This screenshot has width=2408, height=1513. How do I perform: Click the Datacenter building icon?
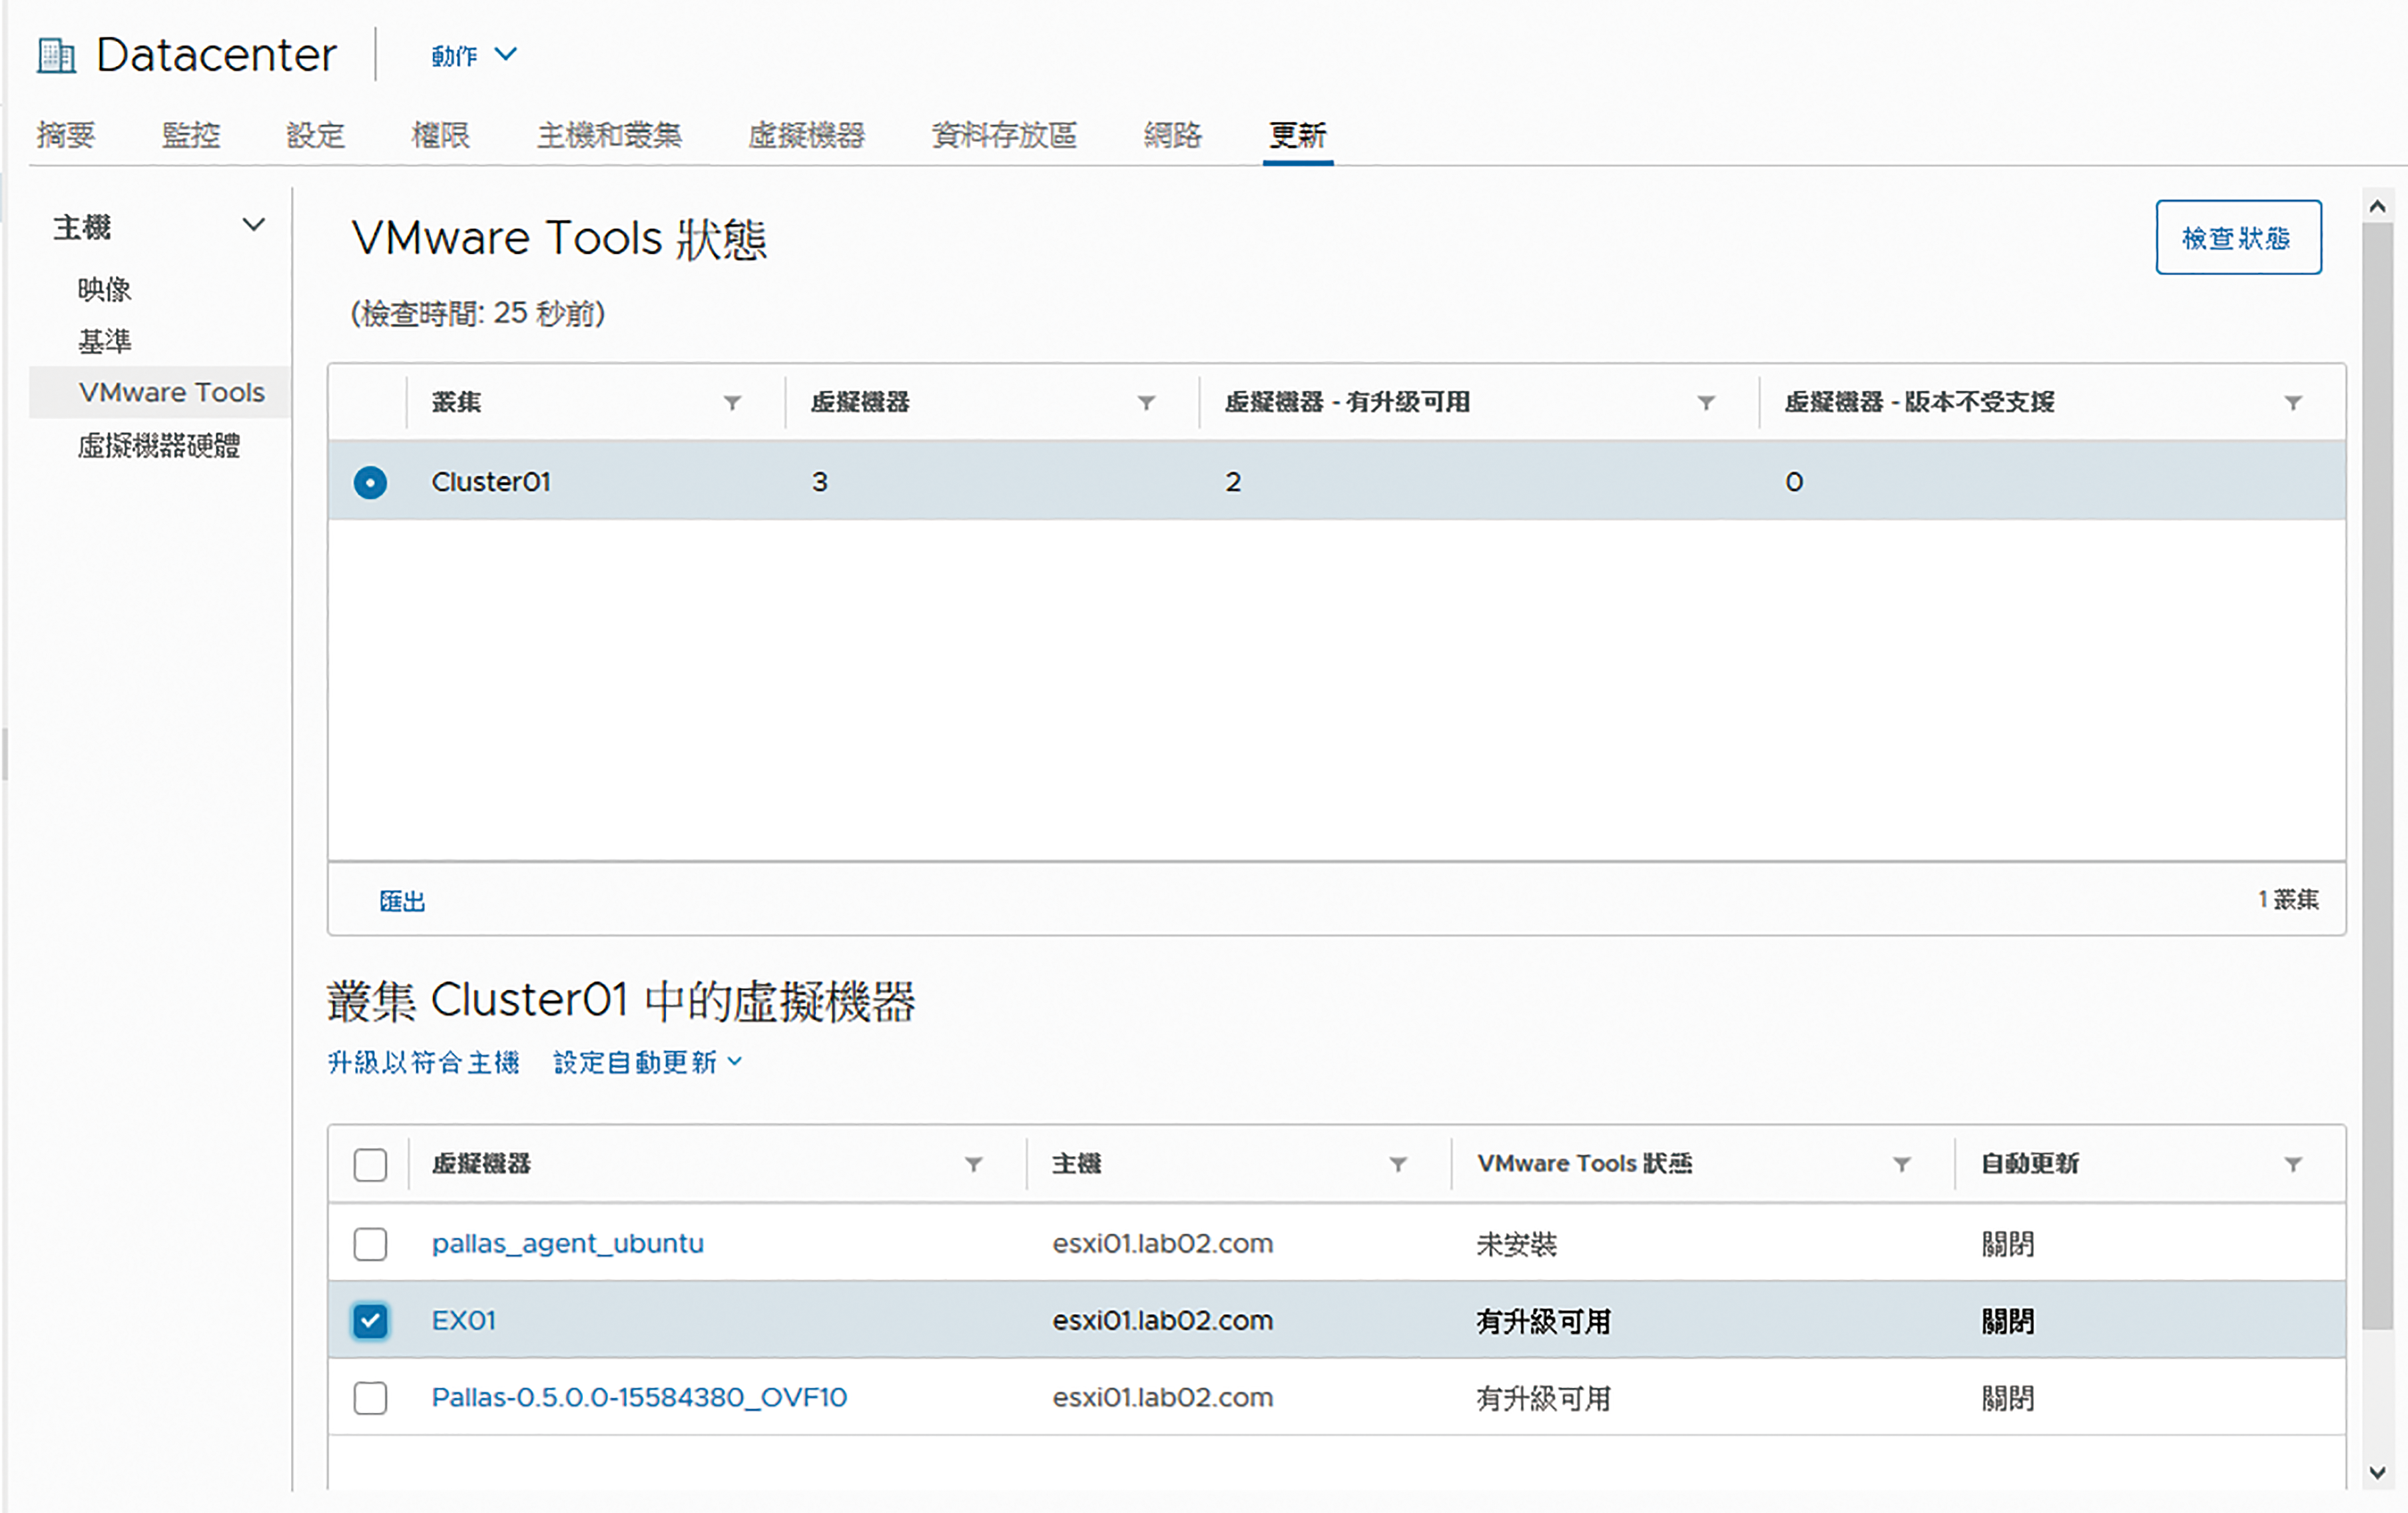coord(56,55)
